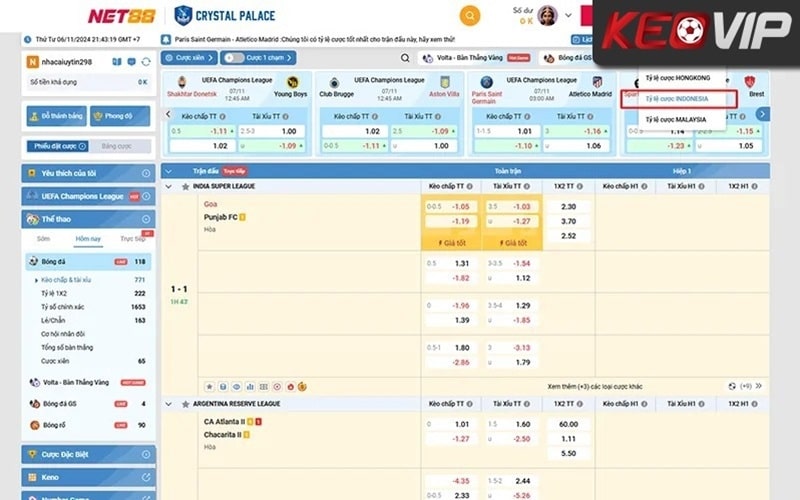
Task: Expand Kèo chấp & tài xỉu submenu
Action: click(x=66, y=280)
